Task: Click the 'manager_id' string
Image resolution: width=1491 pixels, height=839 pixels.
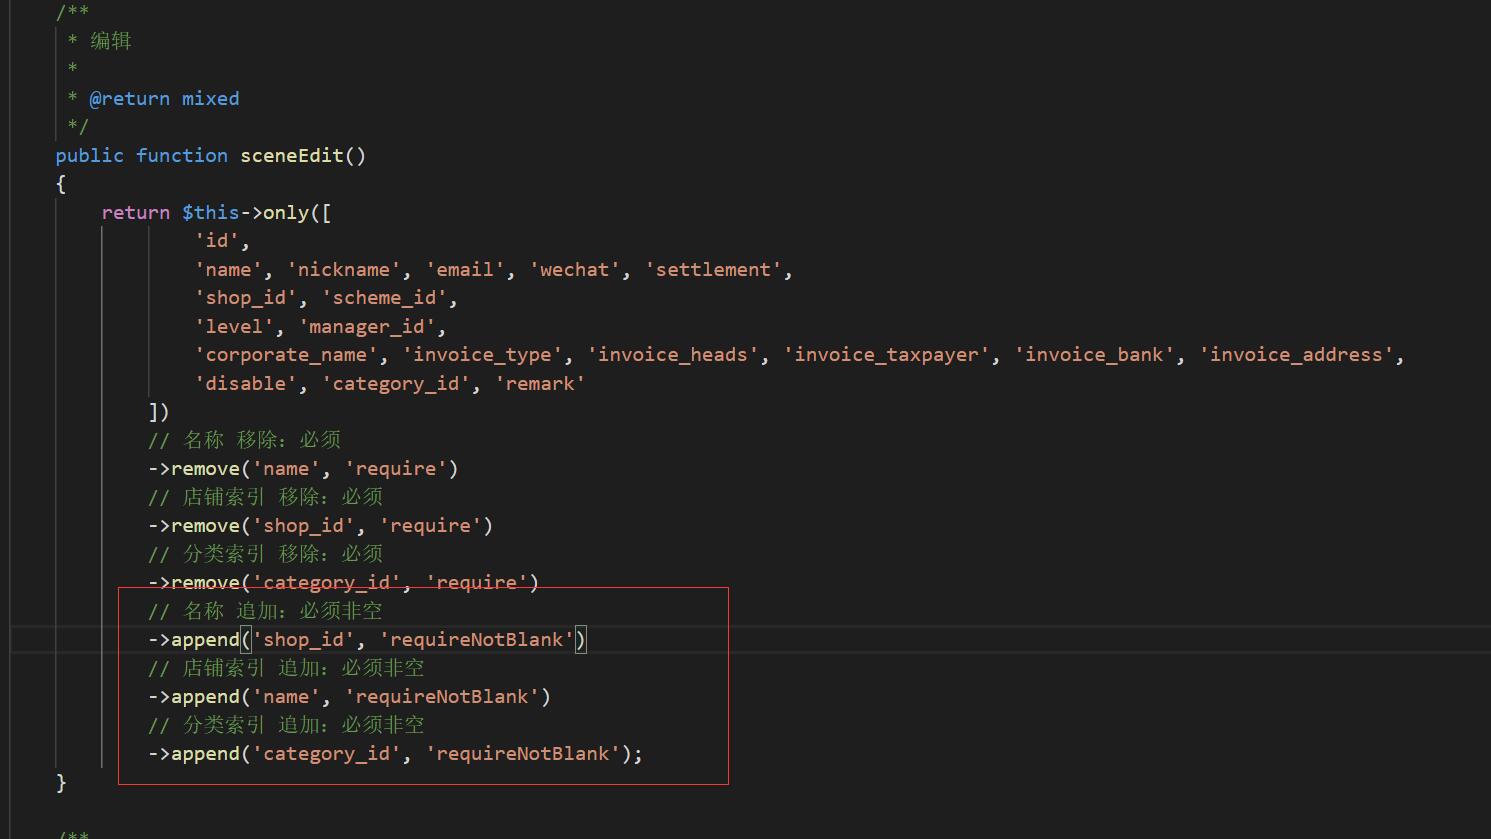Action: [x=367, y=327]
